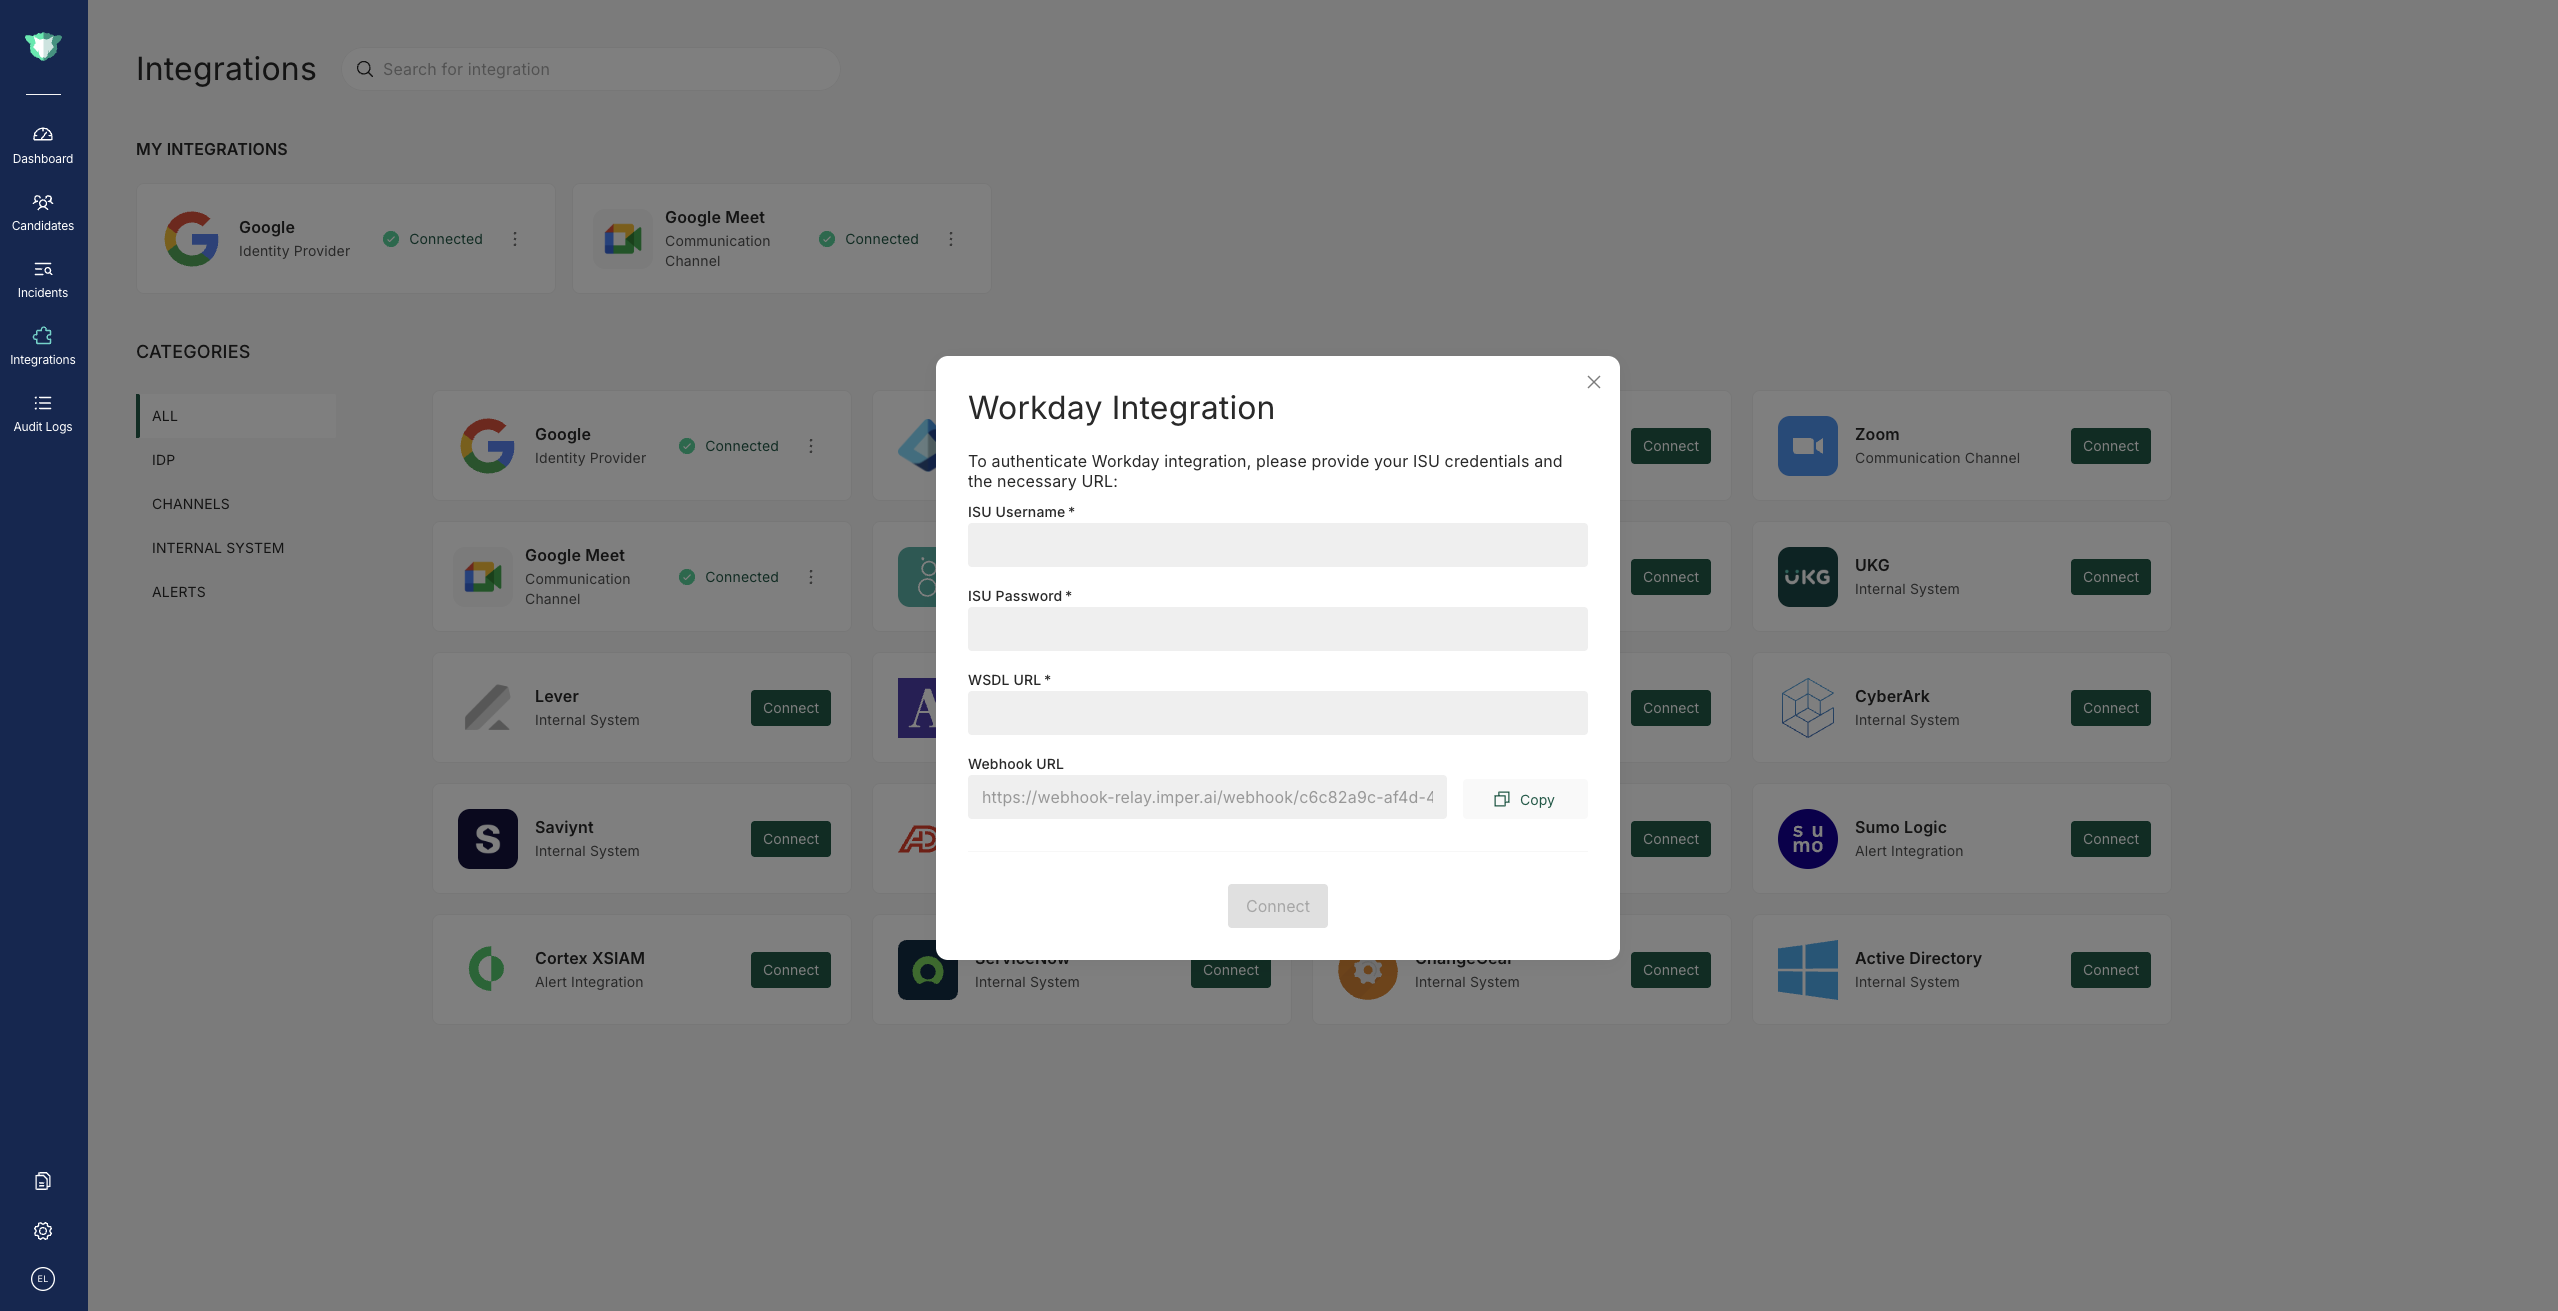Filter by the IDP category
2558x1311 pixels.
[x=236, y=460]
